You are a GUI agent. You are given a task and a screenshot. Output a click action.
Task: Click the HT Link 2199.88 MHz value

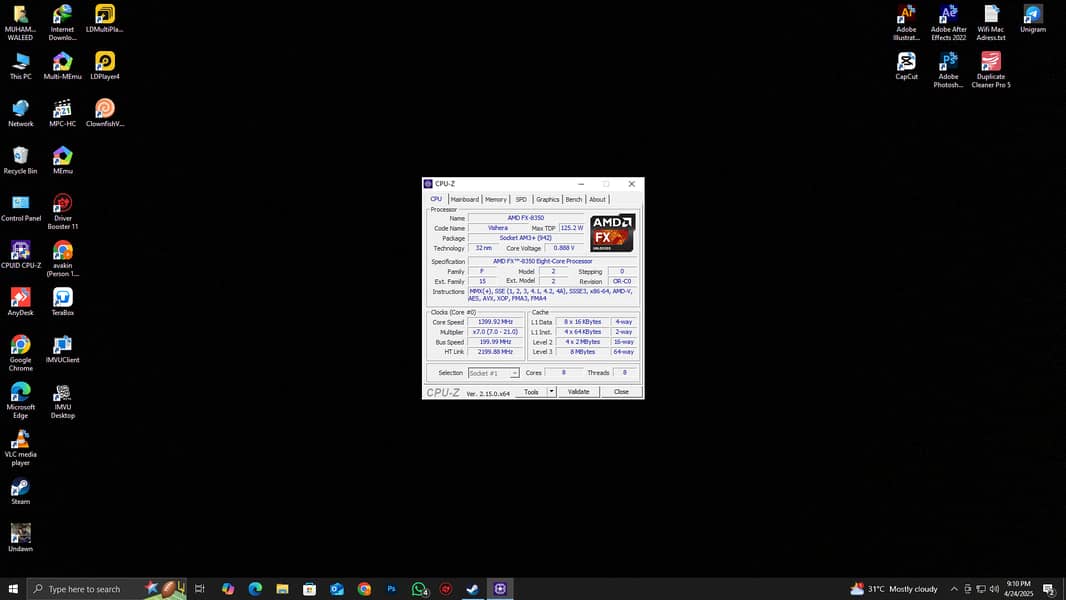click(495, 352)
